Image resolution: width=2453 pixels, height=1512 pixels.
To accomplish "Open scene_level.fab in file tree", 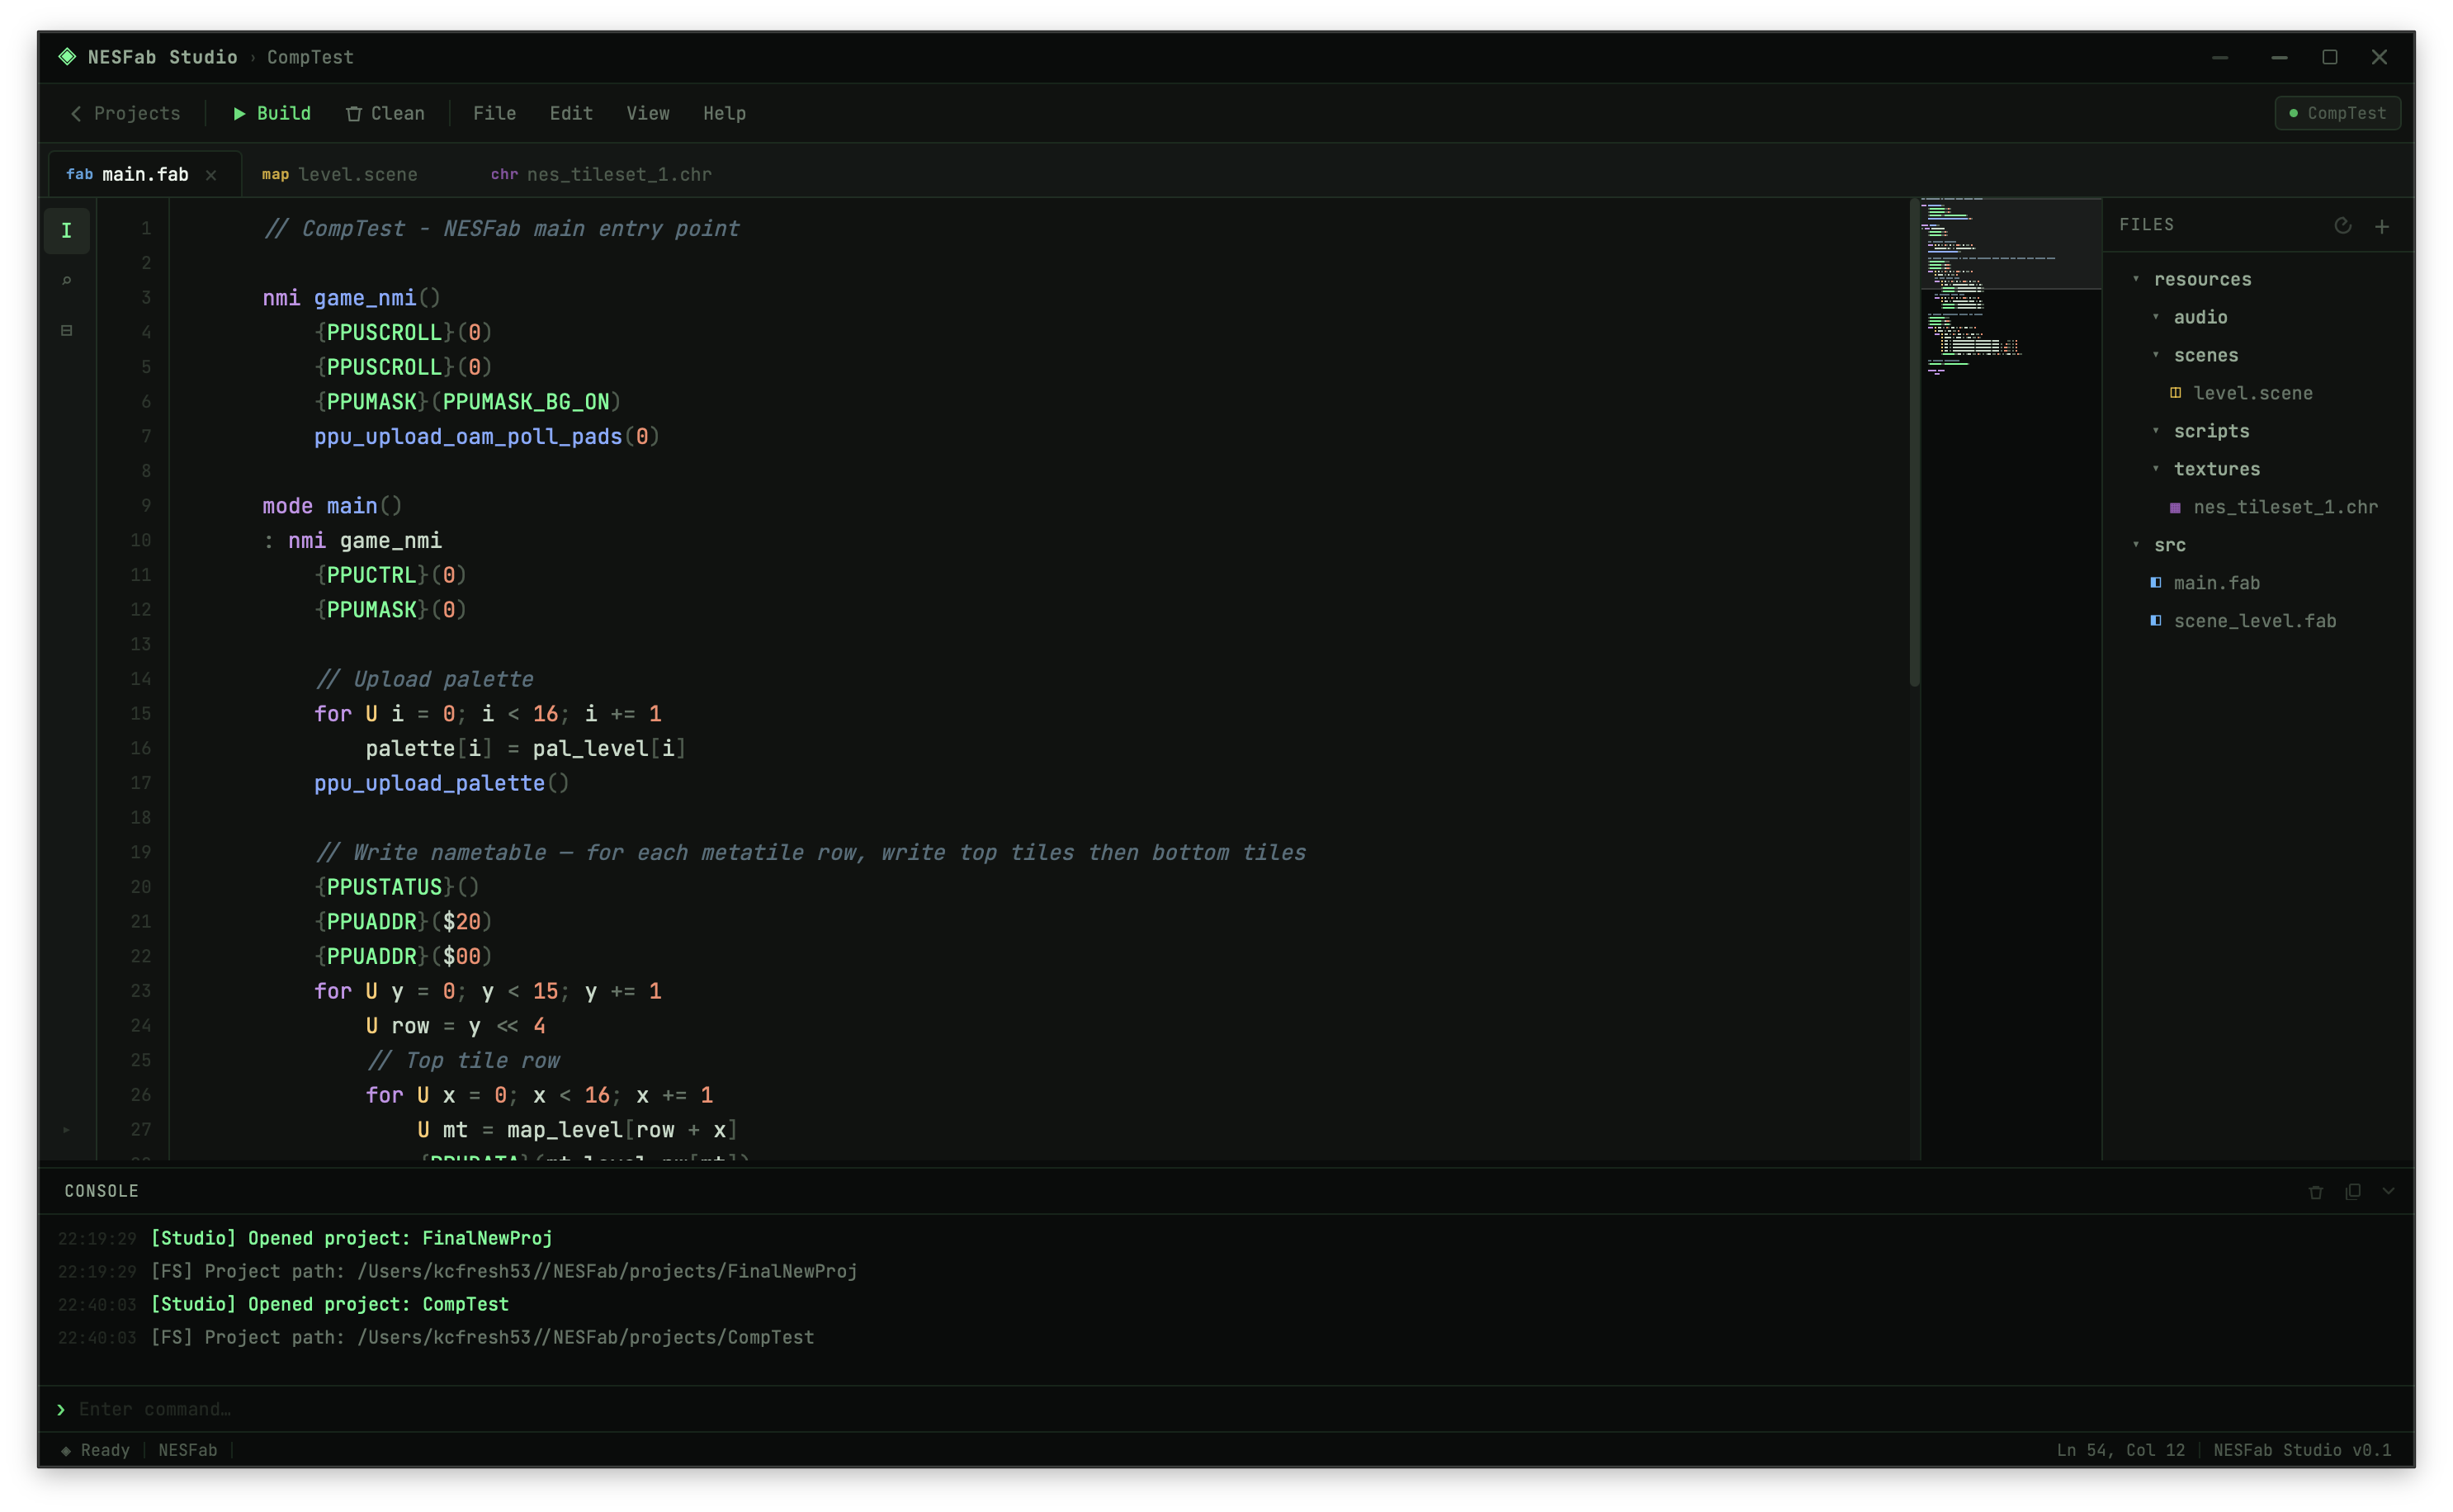I will tap(2254, 621).
